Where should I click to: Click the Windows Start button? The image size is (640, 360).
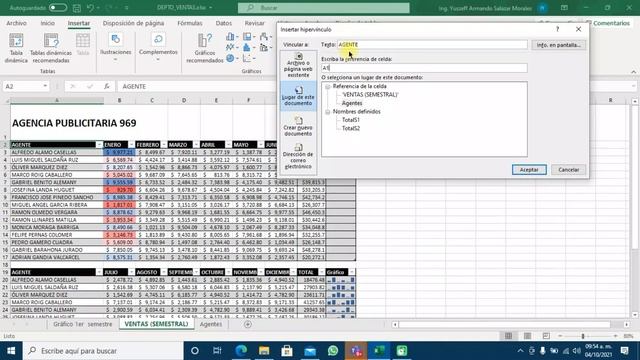[x=11, y=351]
